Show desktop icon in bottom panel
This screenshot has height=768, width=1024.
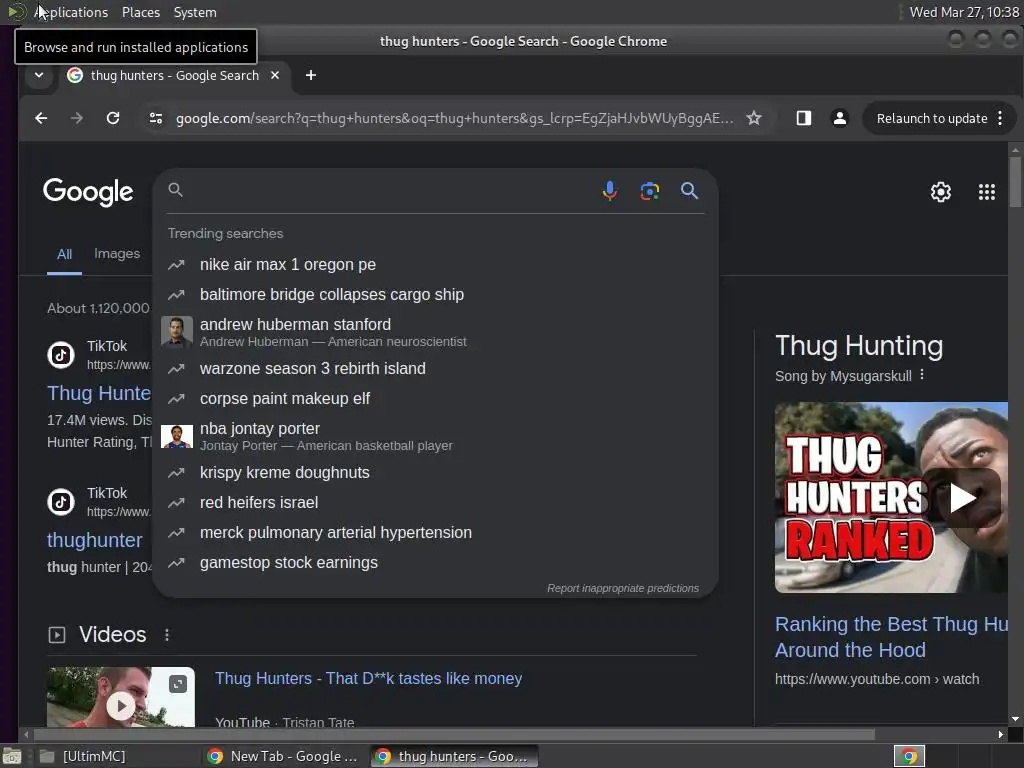click(12, 756)
